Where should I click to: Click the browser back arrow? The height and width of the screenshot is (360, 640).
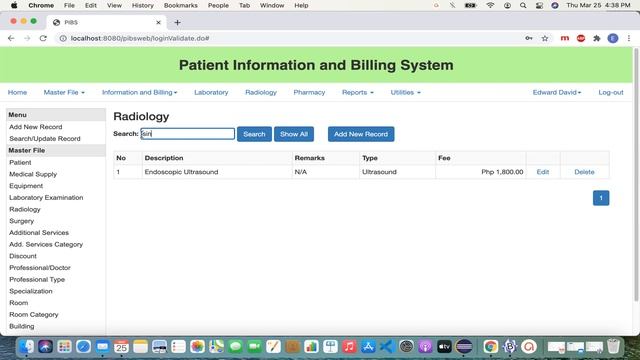(11, 38)
